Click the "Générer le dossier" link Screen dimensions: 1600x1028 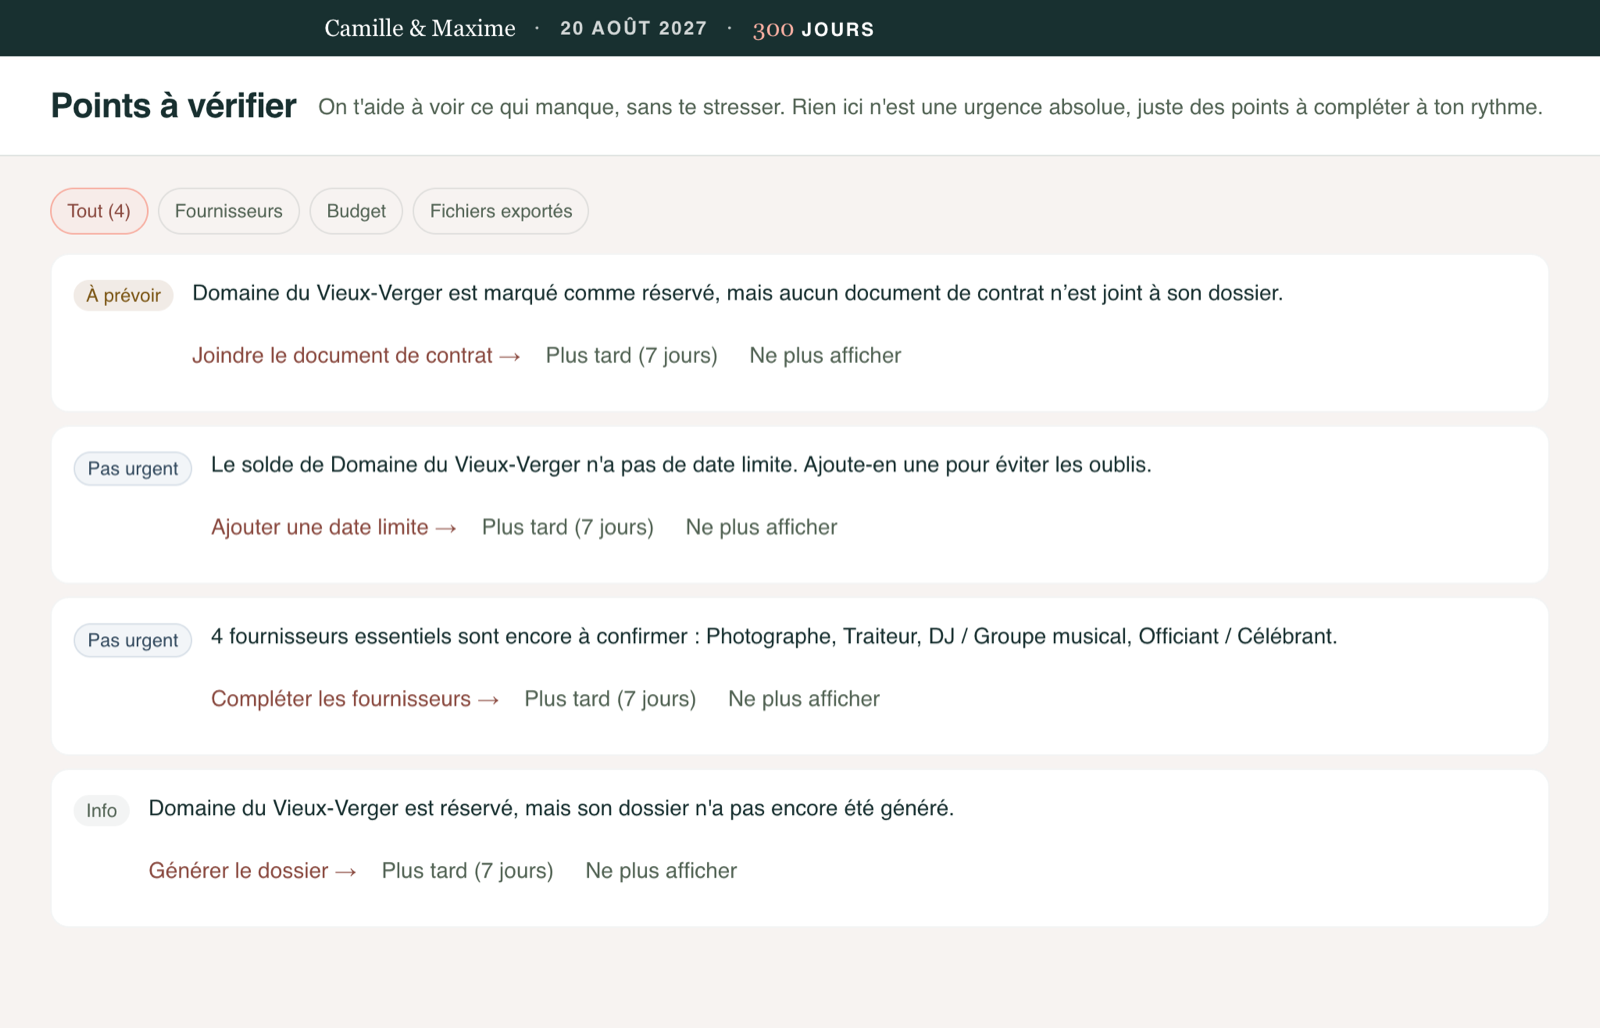pyautogui.click(x=253, y=871)
